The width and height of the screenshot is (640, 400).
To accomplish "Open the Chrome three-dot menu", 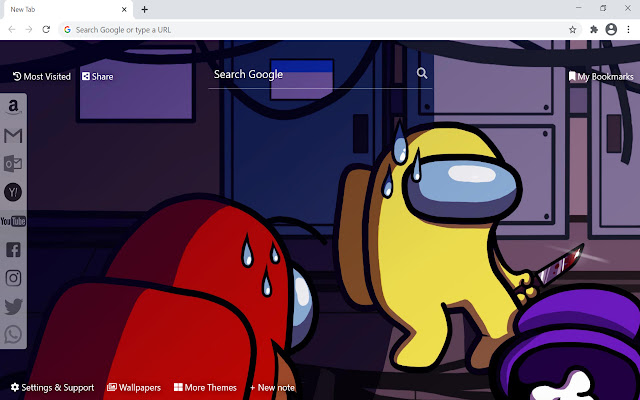I will tap(628, 29).
